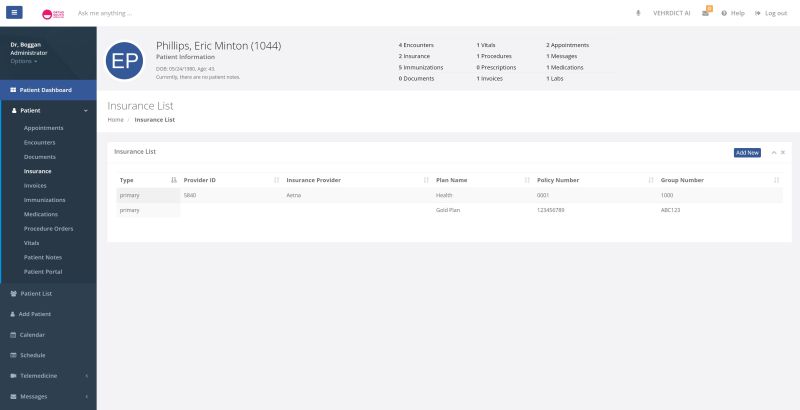Open the 1 Labs summary link

coord(555,79)
